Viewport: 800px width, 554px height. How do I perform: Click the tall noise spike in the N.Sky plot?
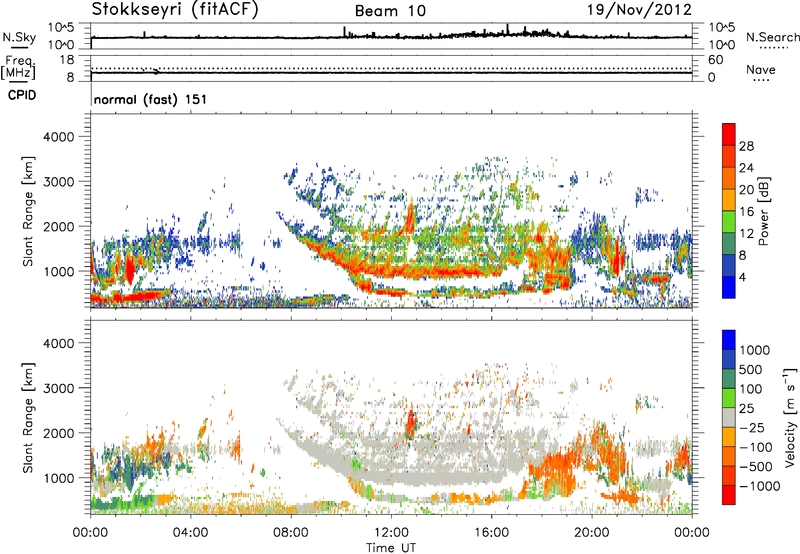[507, 29]
